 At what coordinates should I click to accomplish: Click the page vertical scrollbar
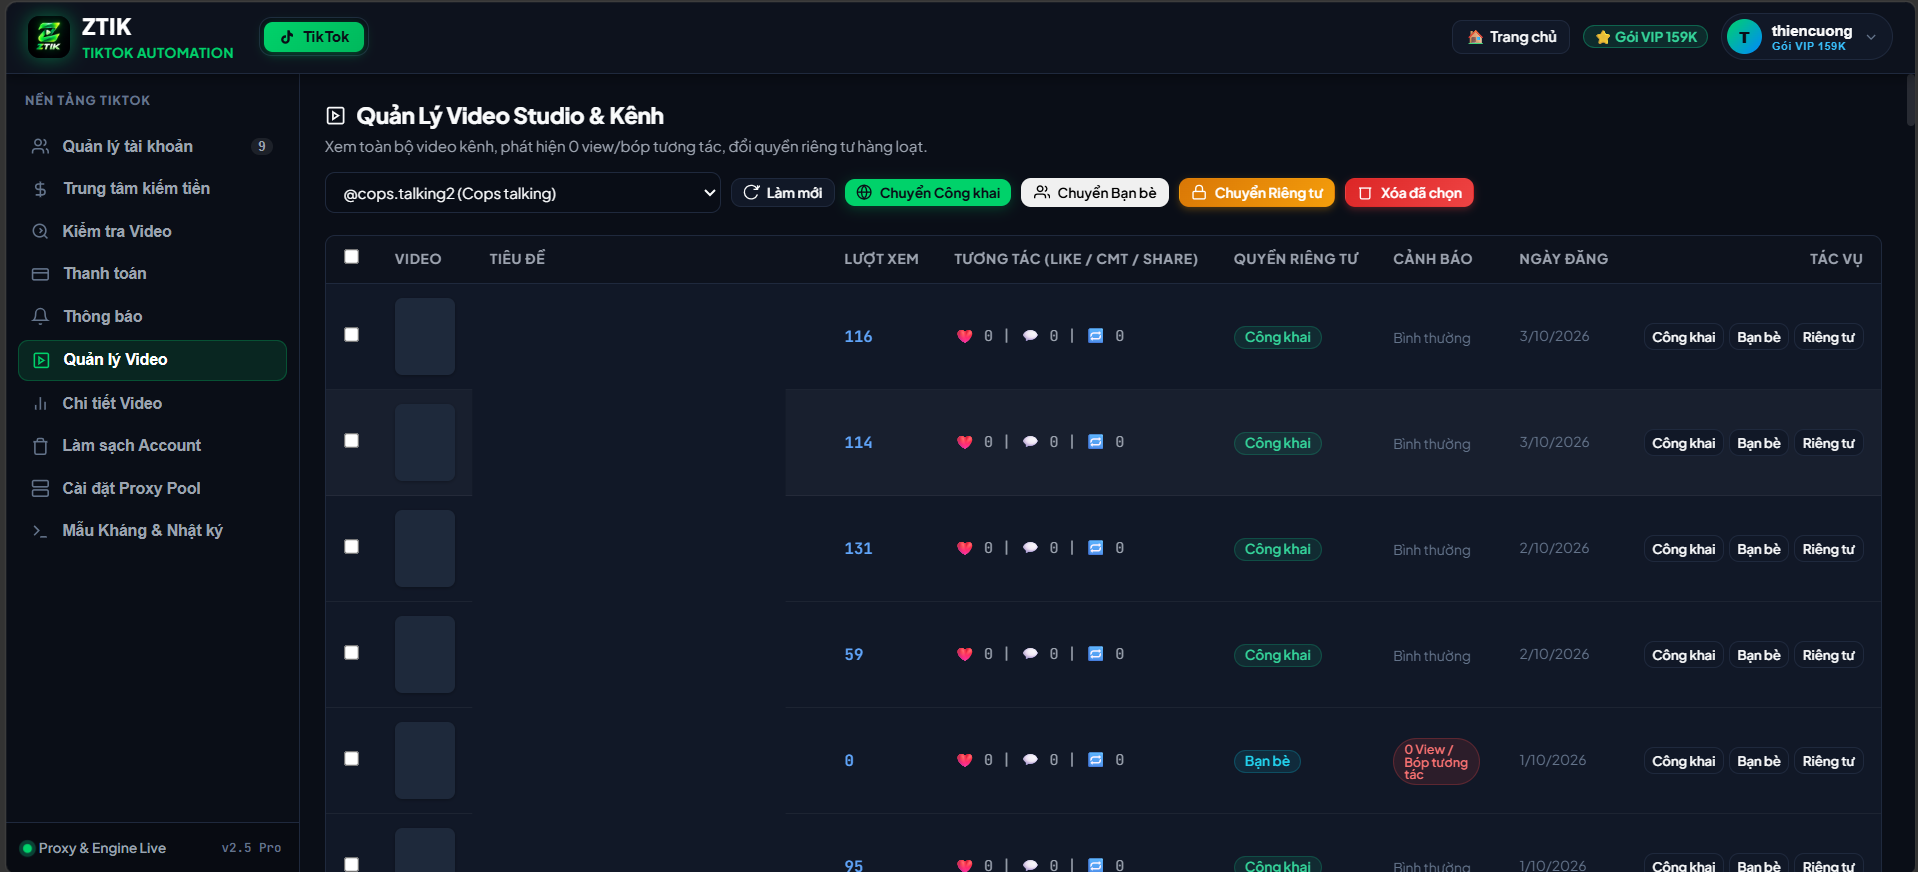[x=1911, y=100]
